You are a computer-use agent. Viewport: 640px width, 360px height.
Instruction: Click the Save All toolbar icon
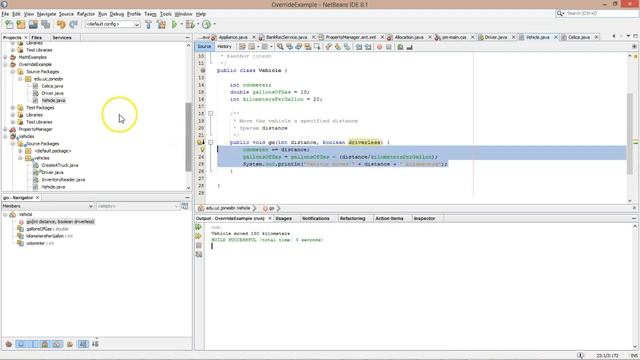click(x=46, y=24)
